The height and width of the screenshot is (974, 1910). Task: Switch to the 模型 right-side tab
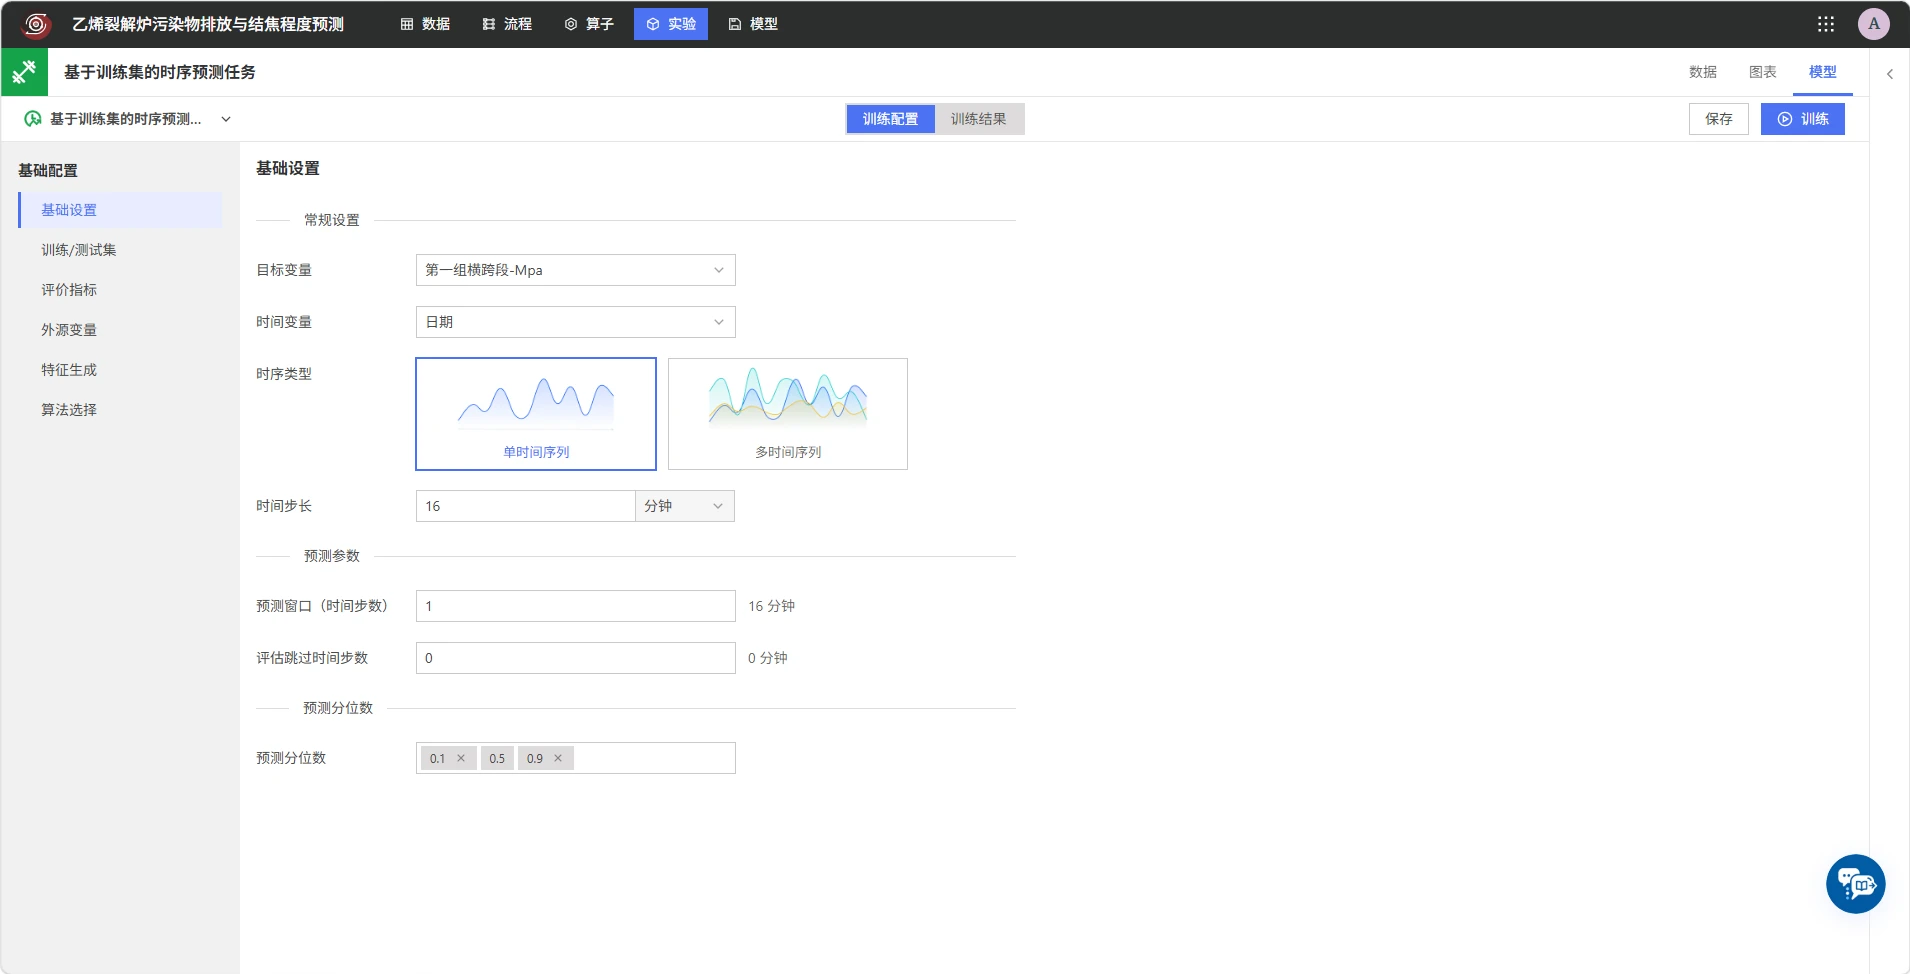[x=1823, y=72]
